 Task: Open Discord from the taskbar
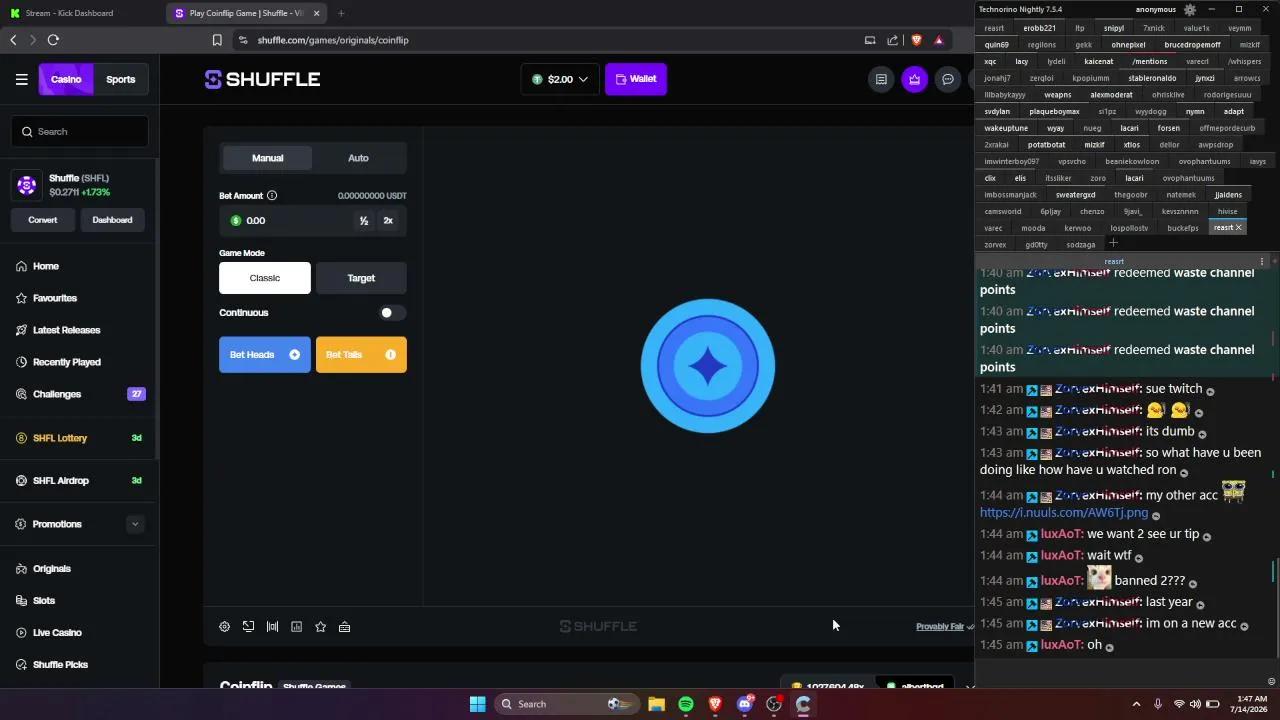(x=745, y=704)
